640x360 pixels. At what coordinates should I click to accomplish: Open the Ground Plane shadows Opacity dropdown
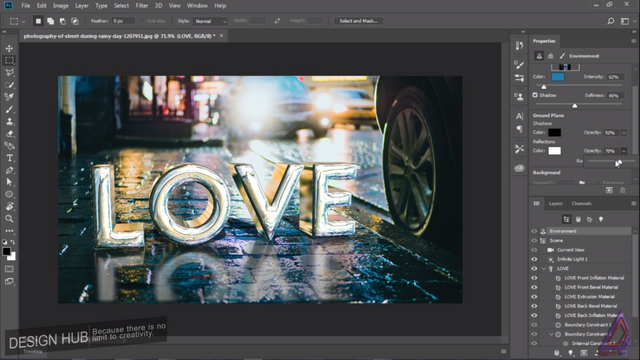(624, 133)
